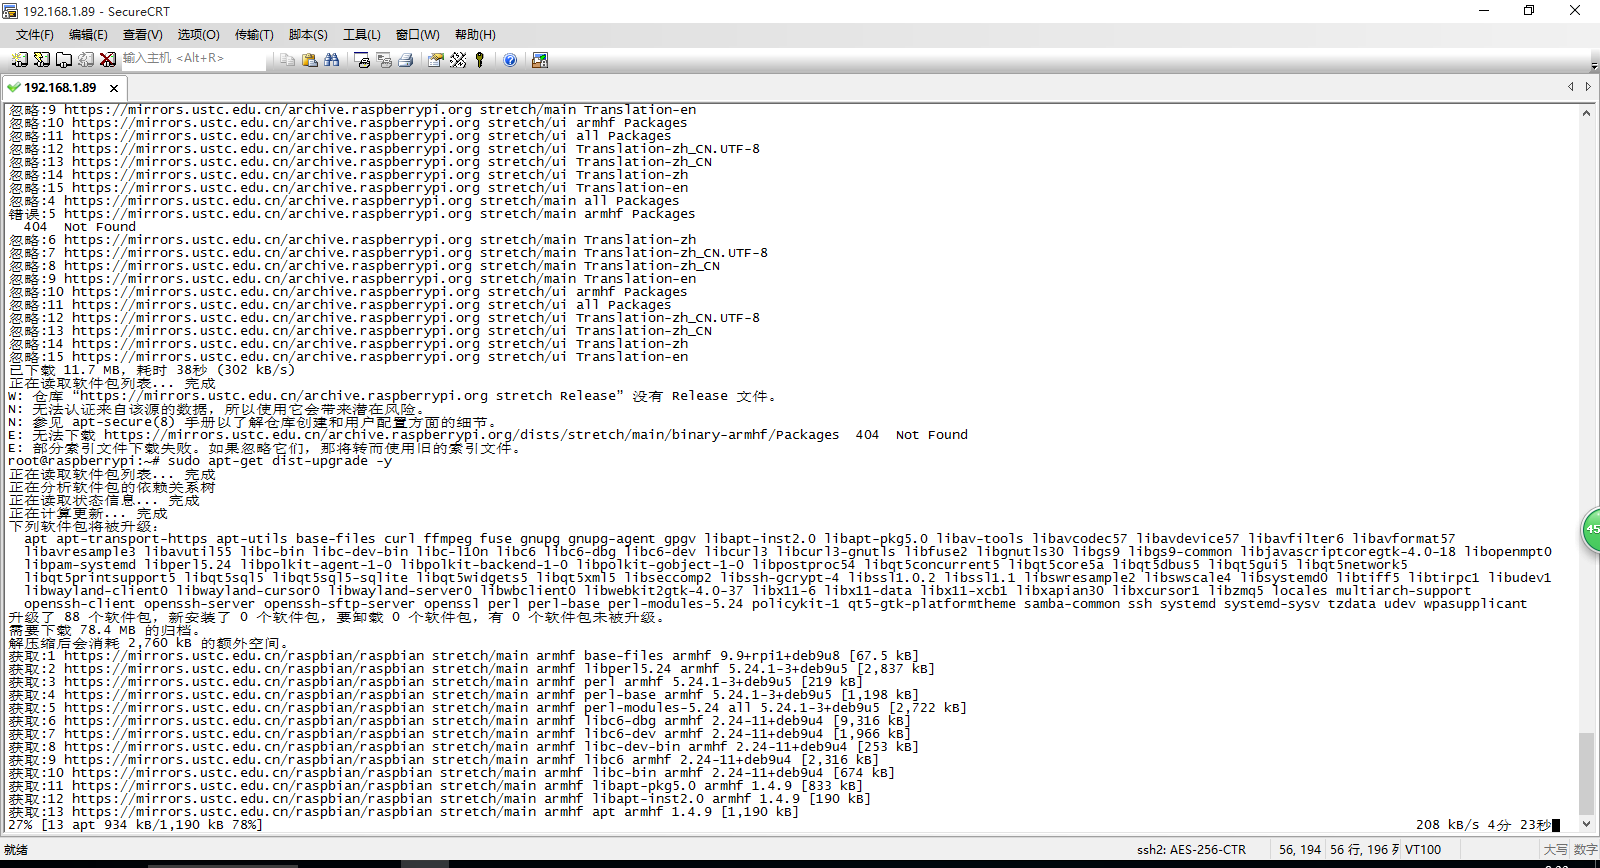Click the greyed-out Reconnect icon
1600x868 pixels.
click(86, 60)
